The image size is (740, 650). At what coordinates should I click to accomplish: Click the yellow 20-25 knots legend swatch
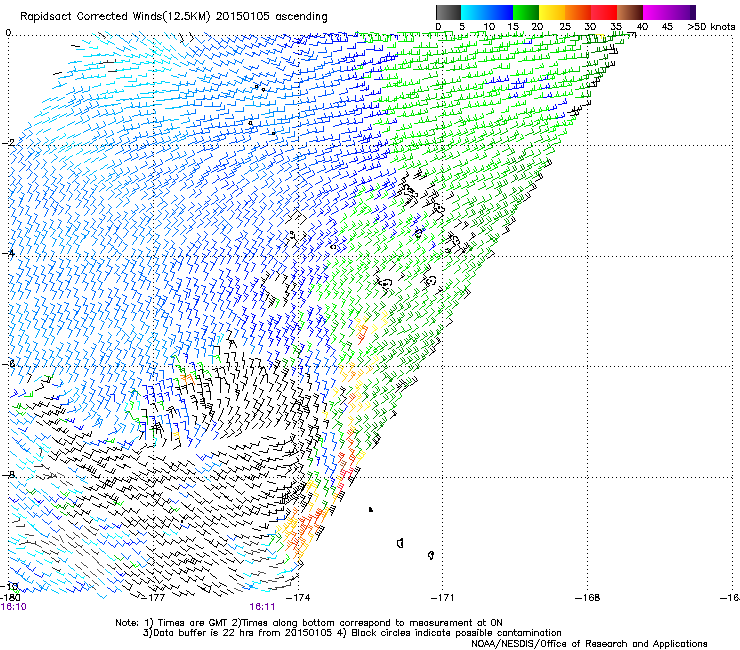click(x=552, y=12)
